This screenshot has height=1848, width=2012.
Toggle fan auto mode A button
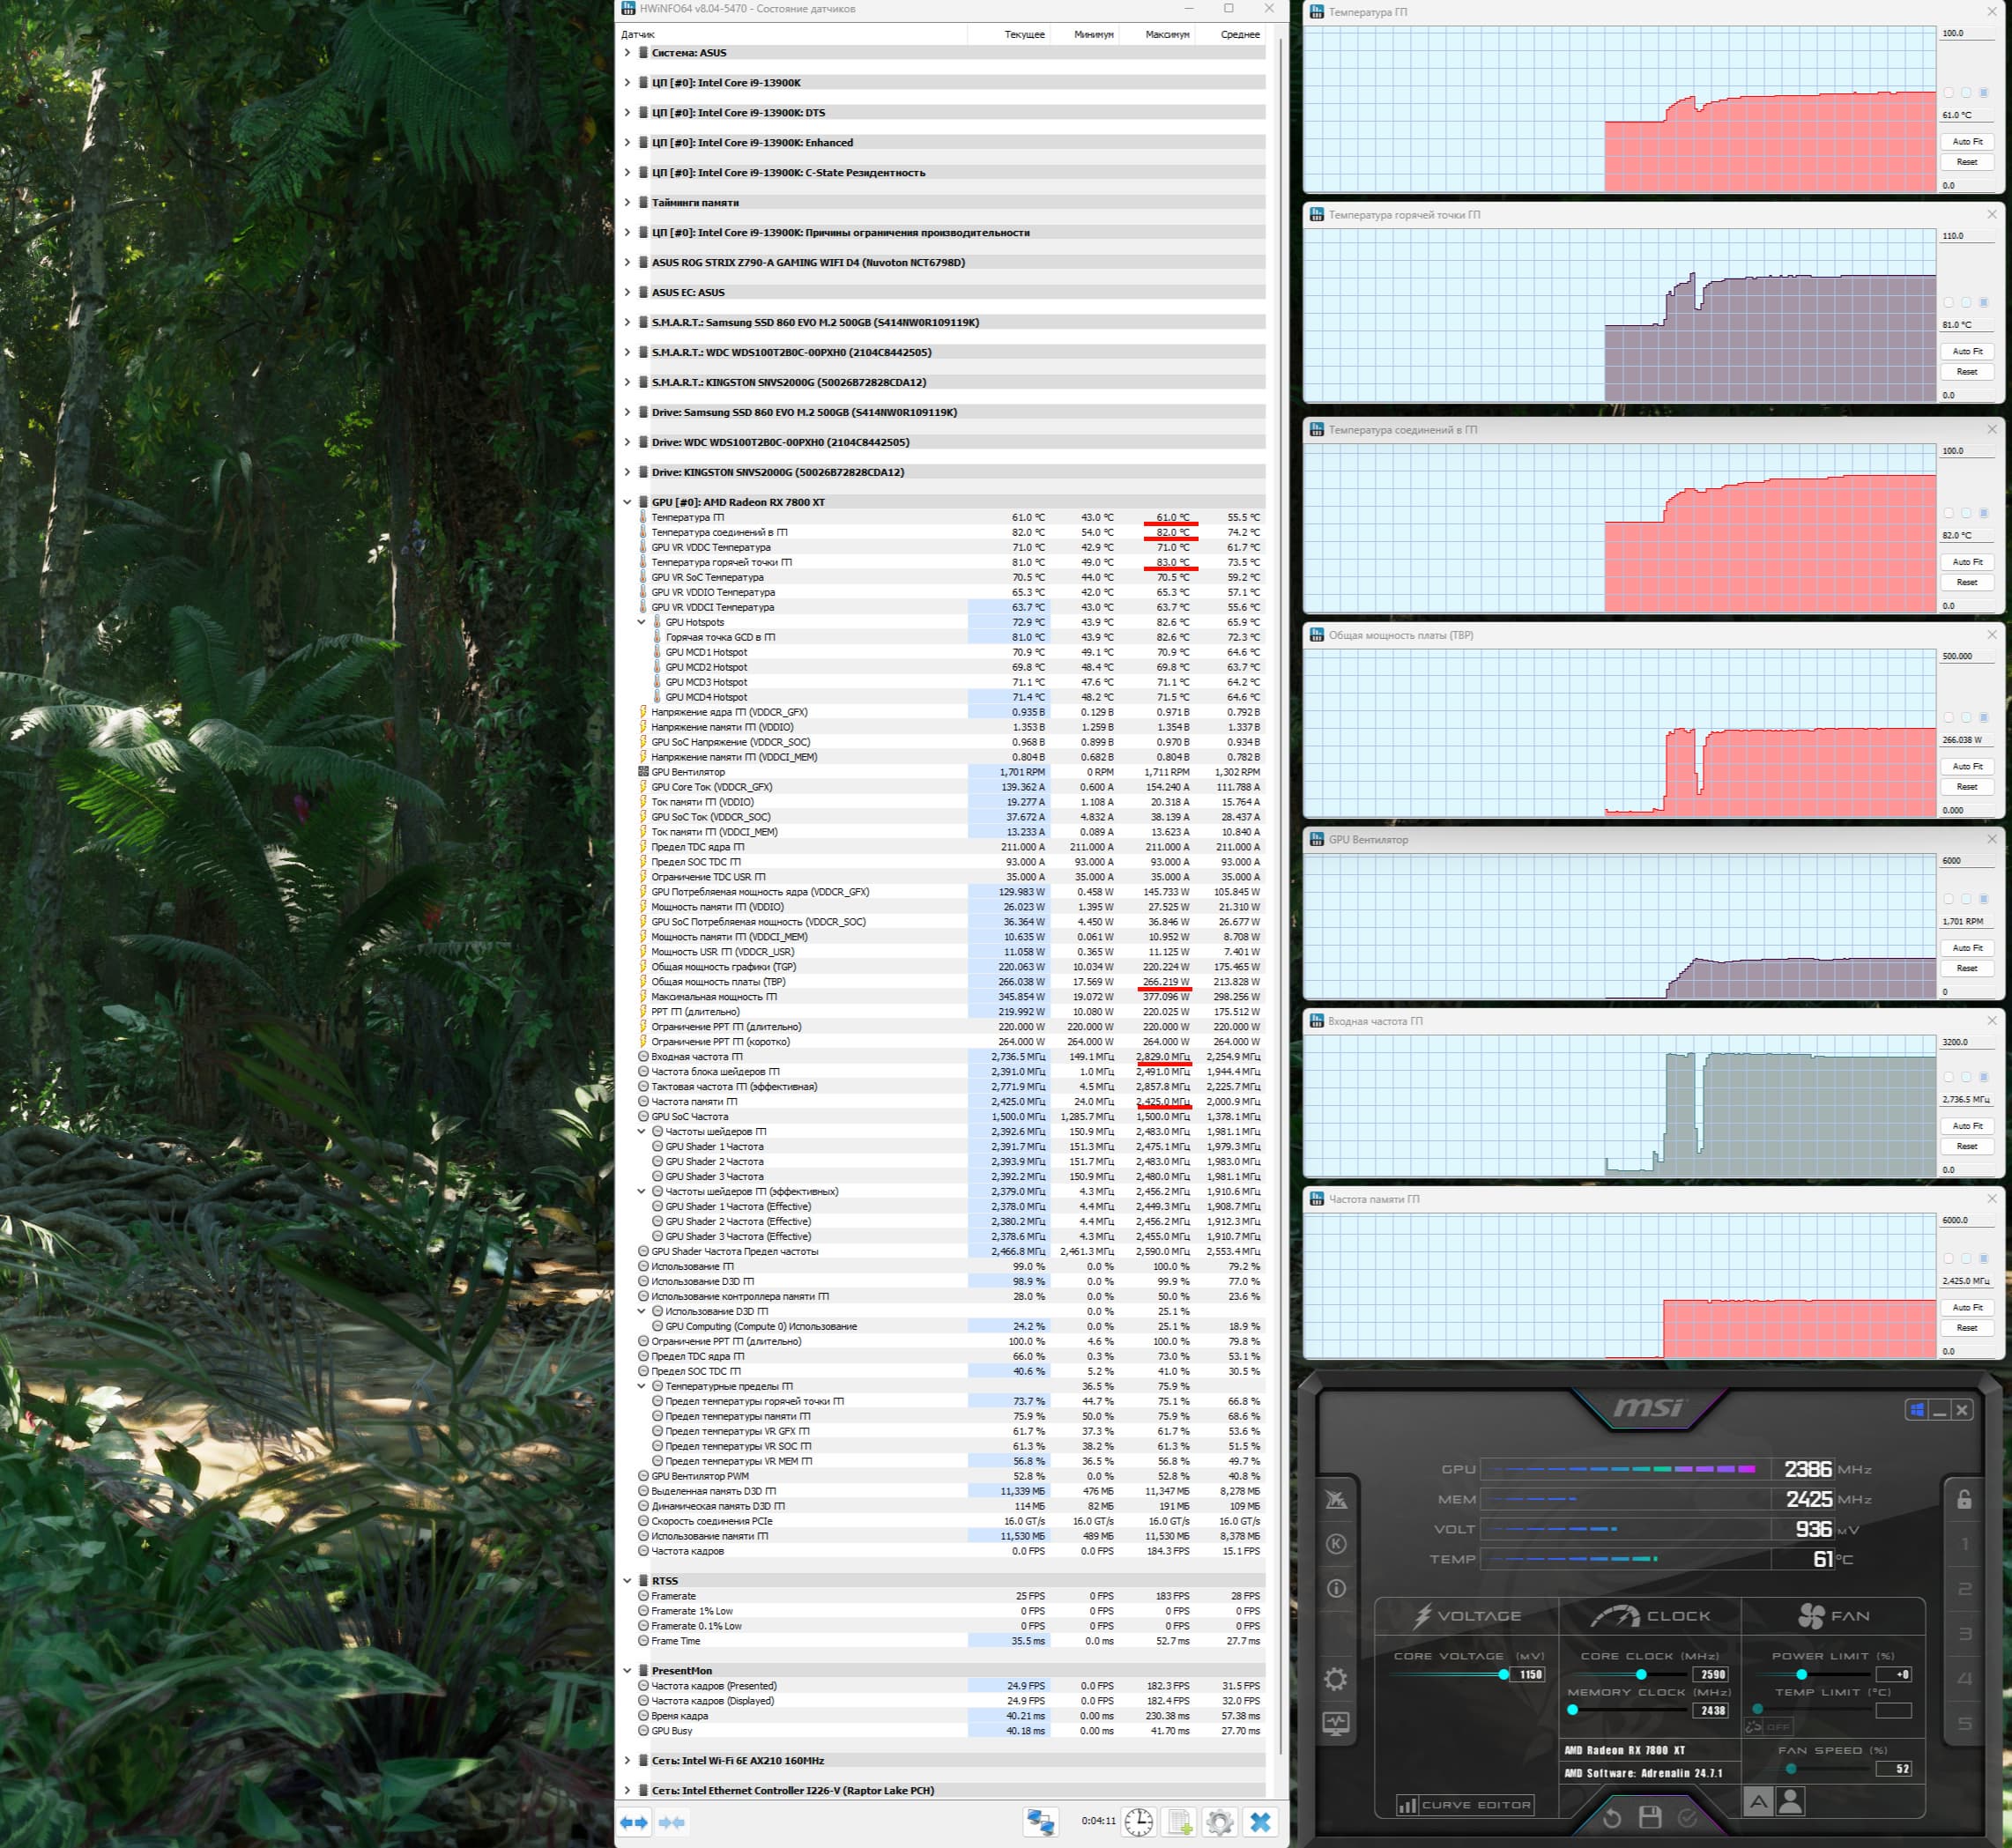coord(1758,1802)
